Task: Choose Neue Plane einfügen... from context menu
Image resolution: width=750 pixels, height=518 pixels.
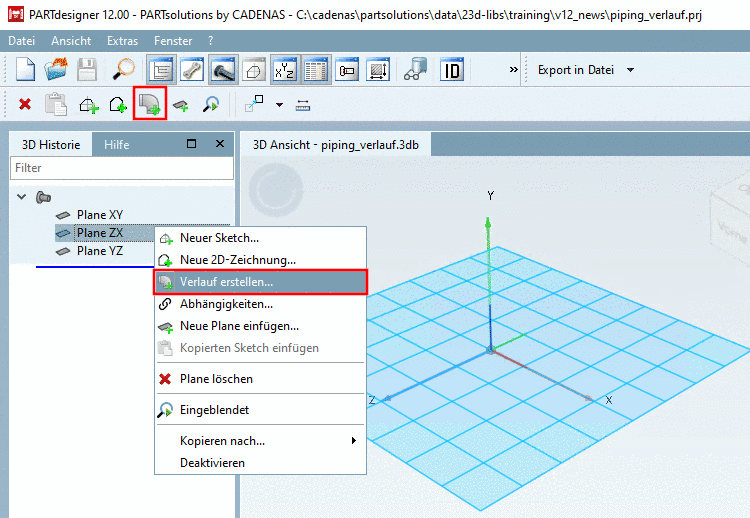Action: tap(260, 326)
